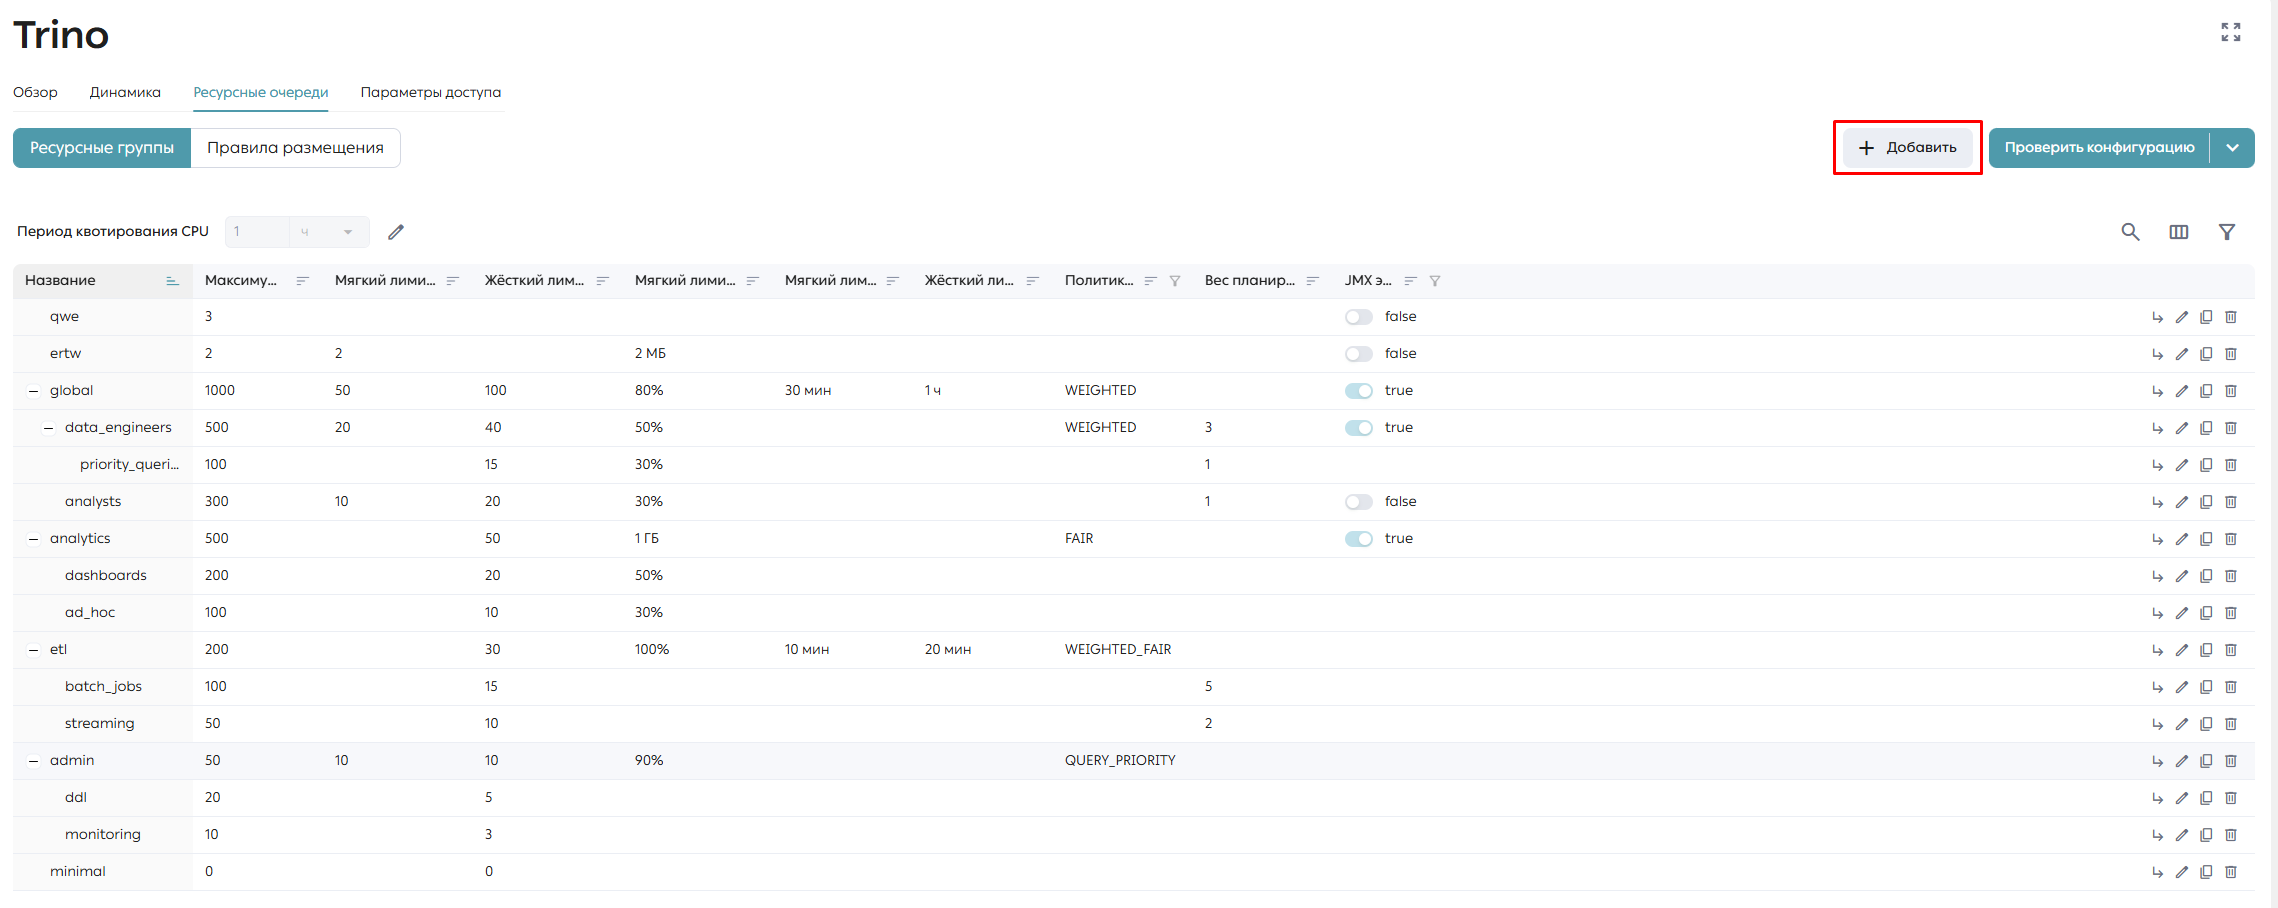Switch to the Обзор tab
The height and width of the screenshot is (908, 2278).
35,92
